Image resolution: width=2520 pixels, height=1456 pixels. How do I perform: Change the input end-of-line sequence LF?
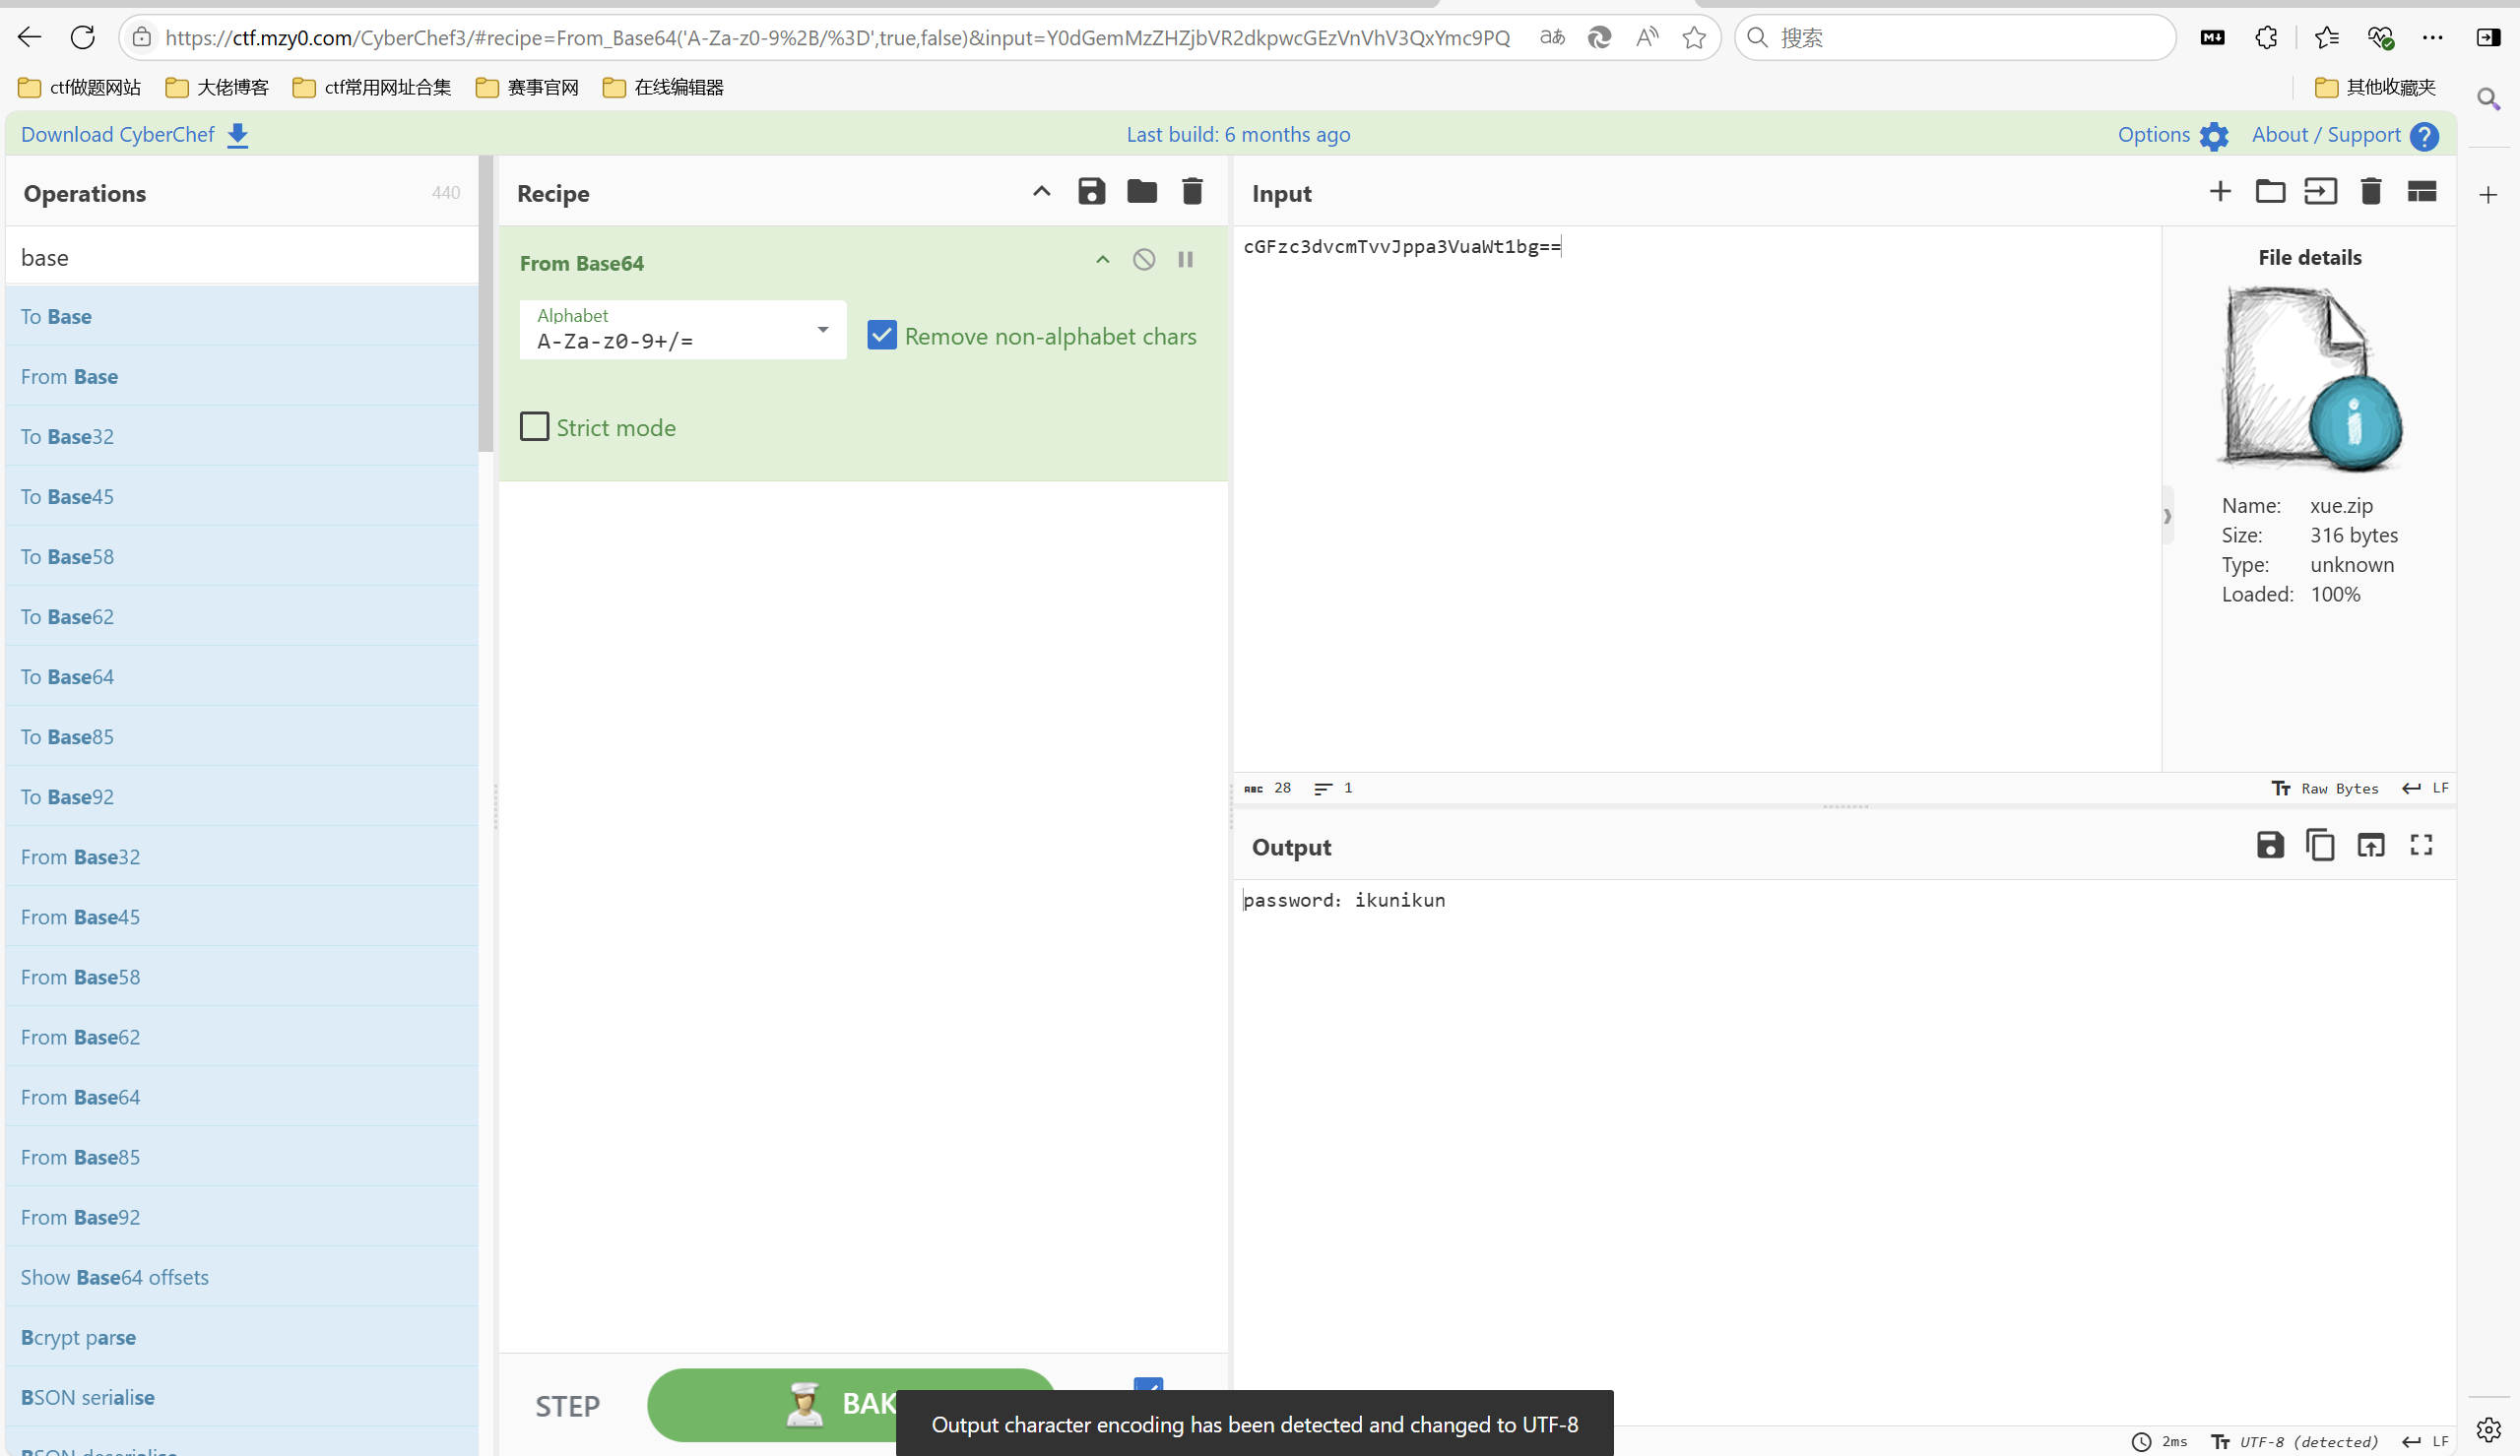click(x=2425, y=788)
